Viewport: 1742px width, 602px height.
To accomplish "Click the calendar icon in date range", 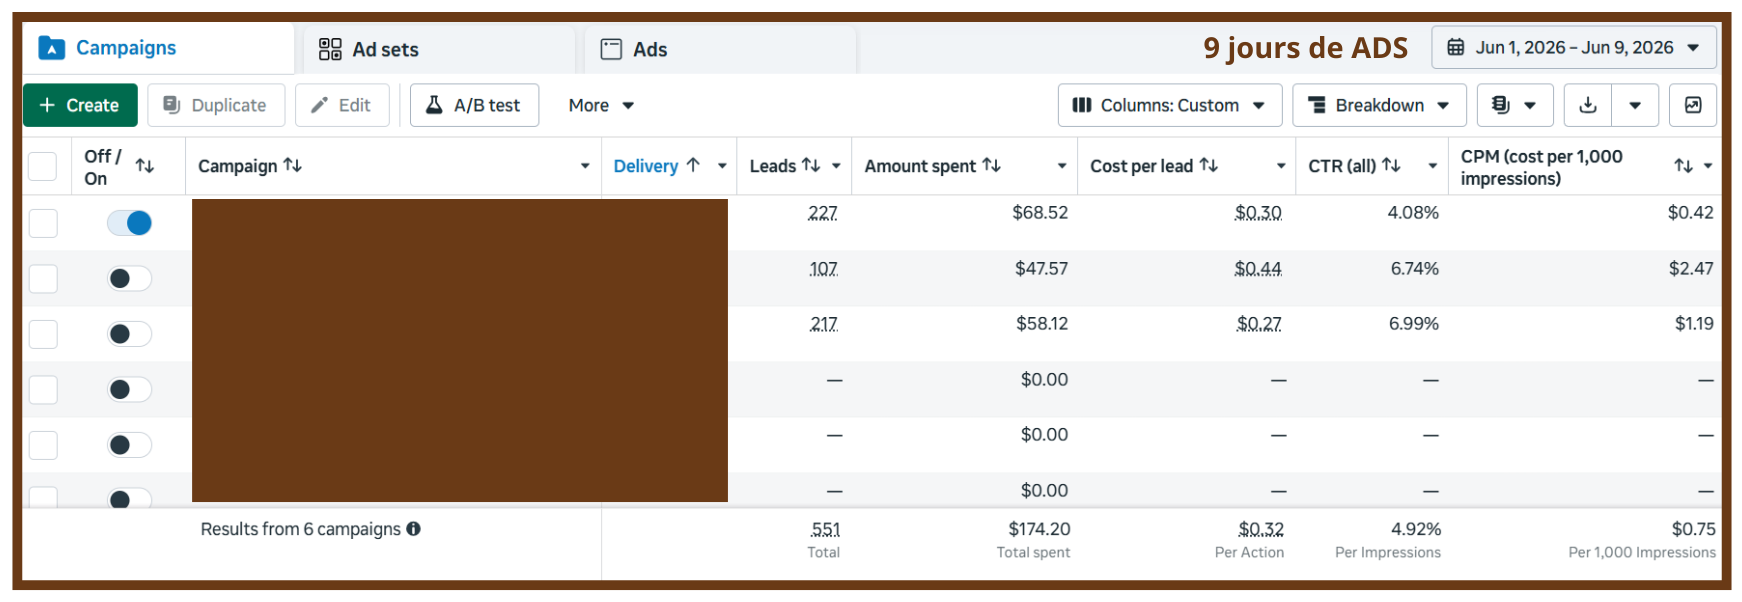I will pos(1456,47).
